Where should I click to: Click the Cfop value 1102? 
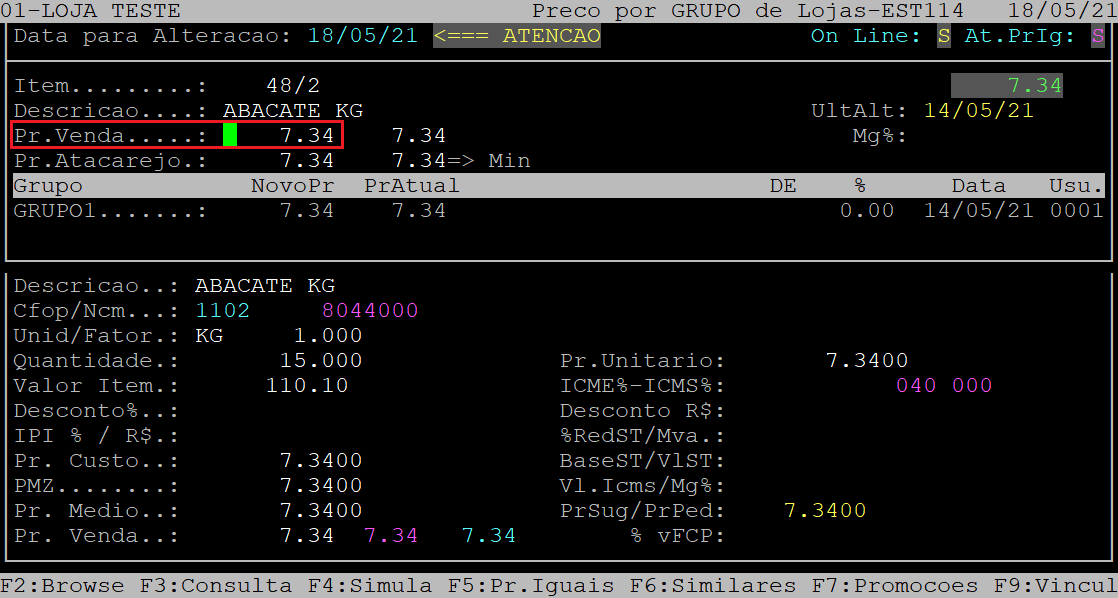[222, 311]
